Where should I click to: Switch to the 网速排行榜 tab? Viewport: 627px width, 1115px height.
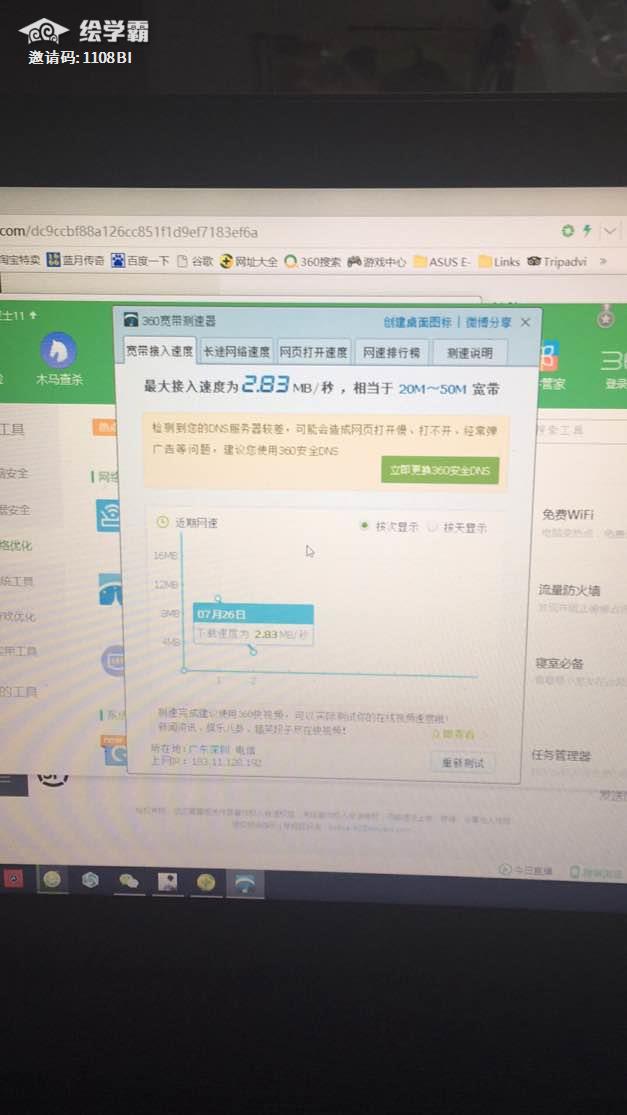click(x=392, y=352)
